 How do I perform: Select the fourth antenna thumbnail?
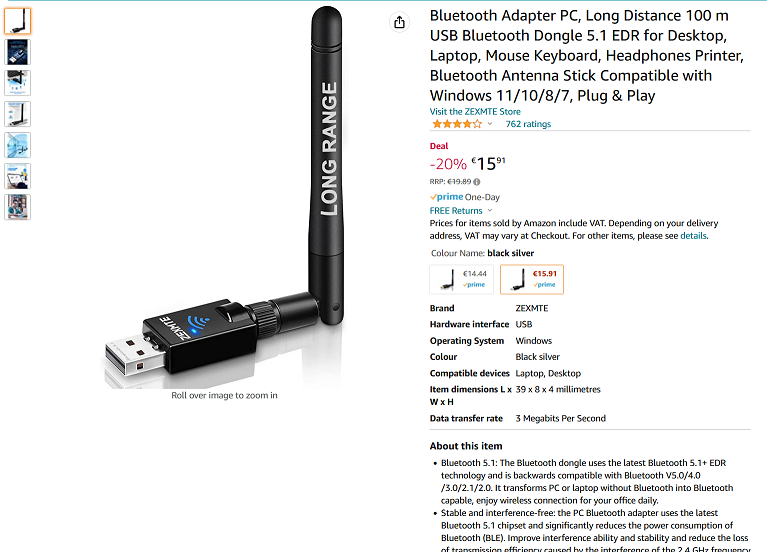pyautogui.click(x=18, y=114)
